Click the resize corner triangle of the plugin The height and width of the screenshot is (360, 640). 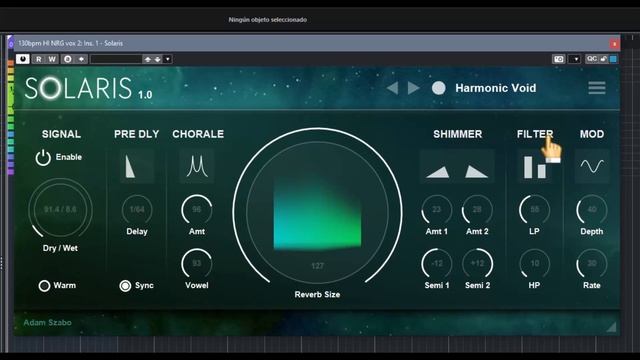click(611, 327)
